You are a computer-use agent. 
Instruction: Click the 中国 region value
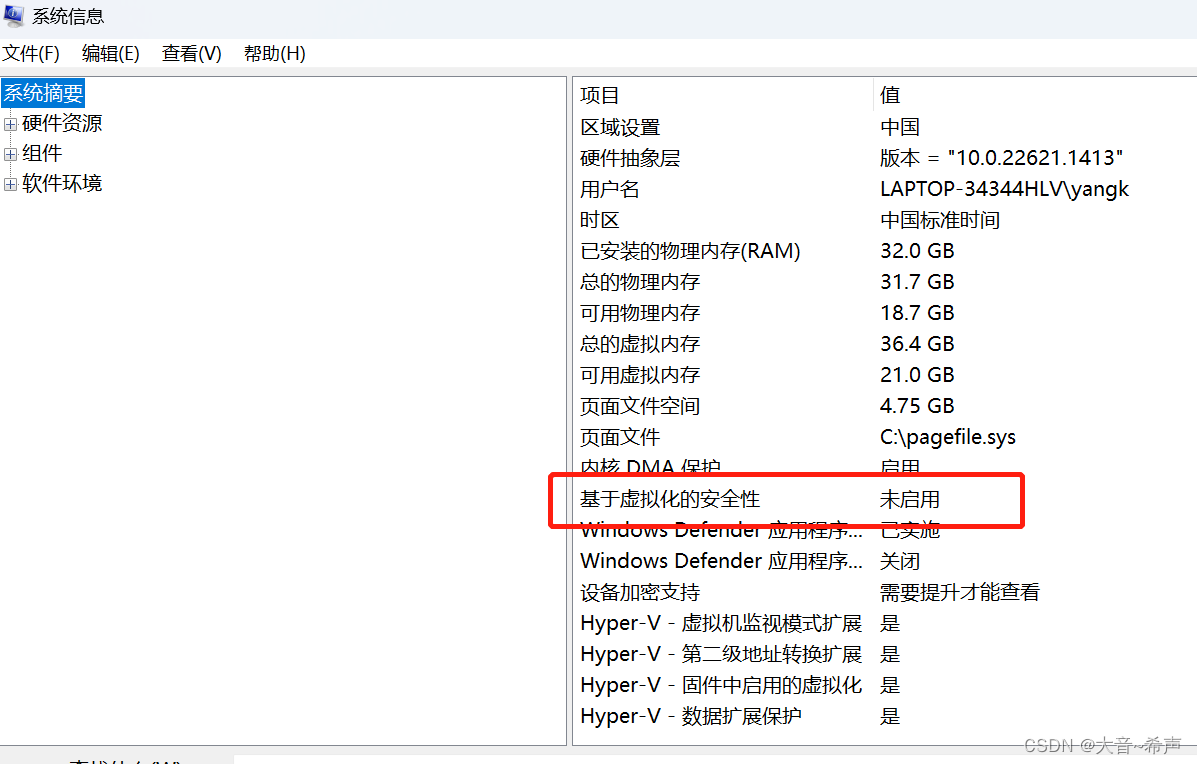tap(900, 127)
